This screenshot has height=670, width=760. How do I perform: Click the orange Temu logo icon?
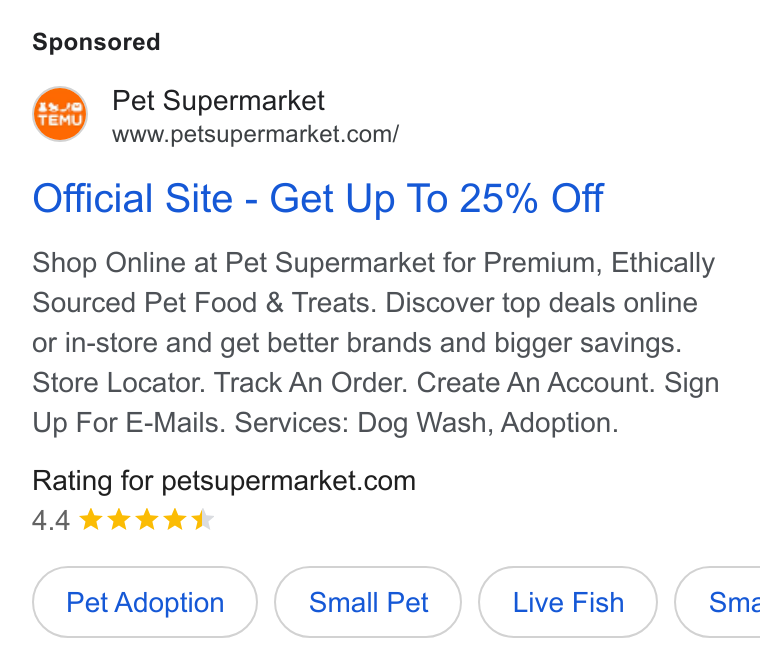click(60, 114)
